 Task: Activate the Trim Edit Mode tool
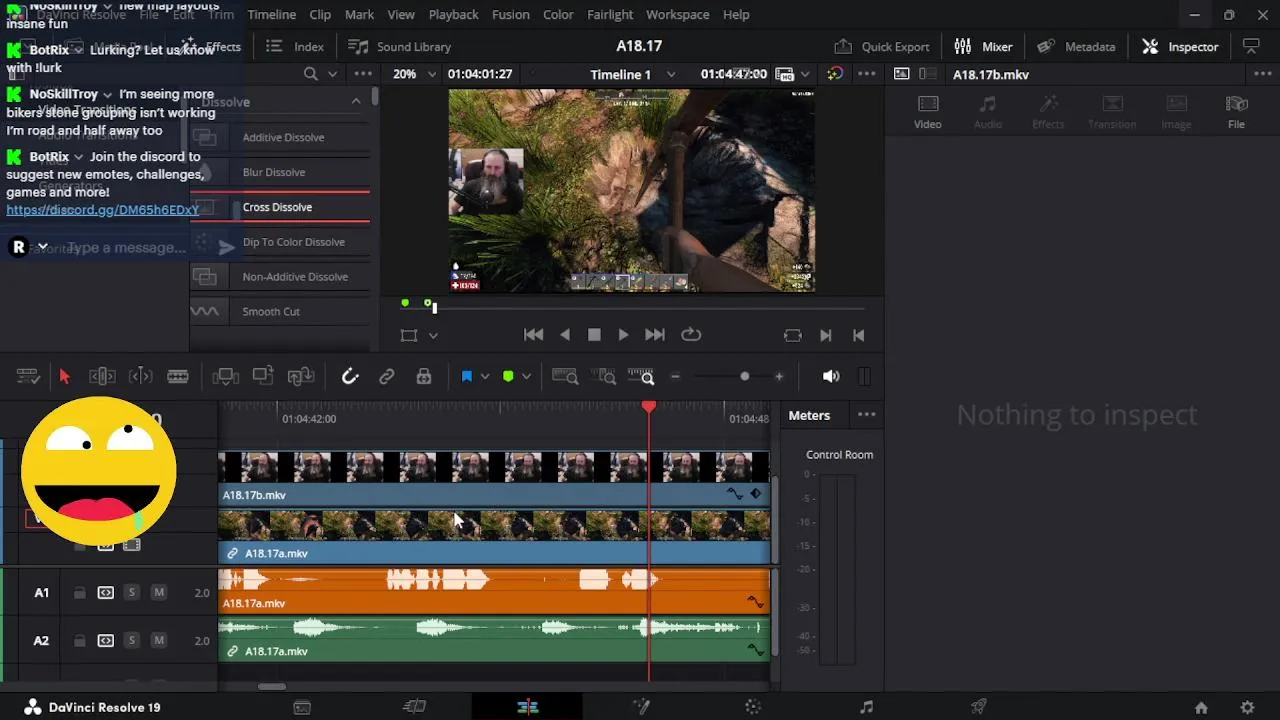point(102,376)
